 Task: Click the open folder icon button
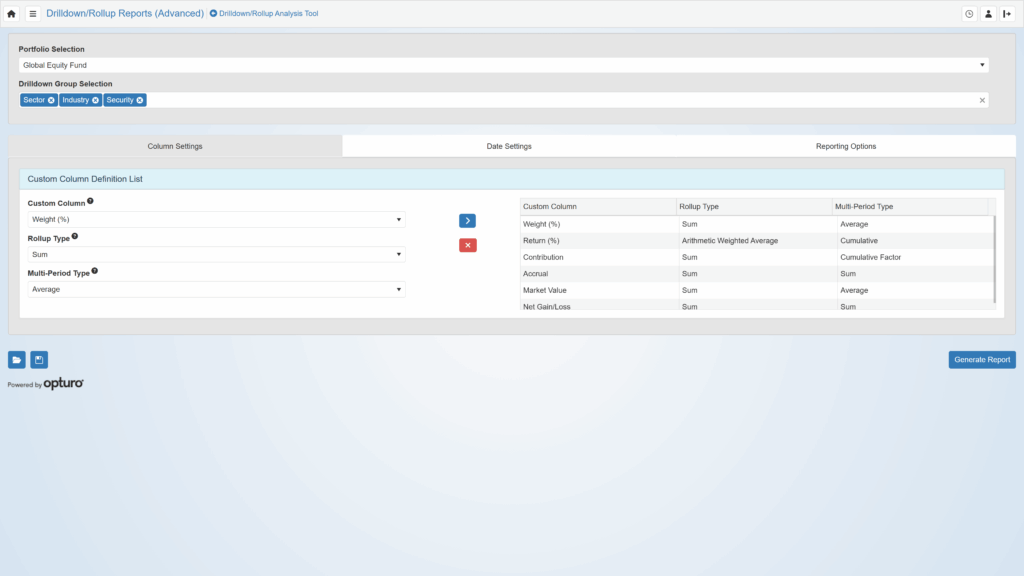coord(17,360)
